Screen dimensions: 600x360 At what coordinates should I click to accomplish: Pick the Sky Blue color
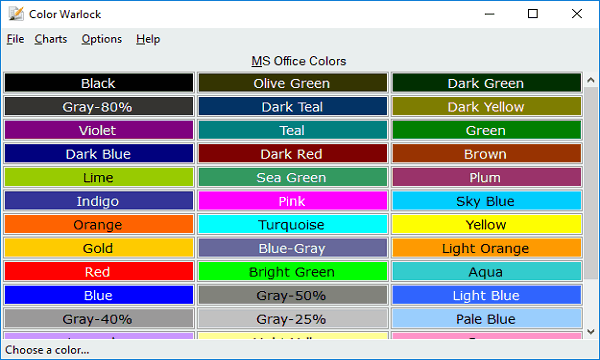click(486, 201)
